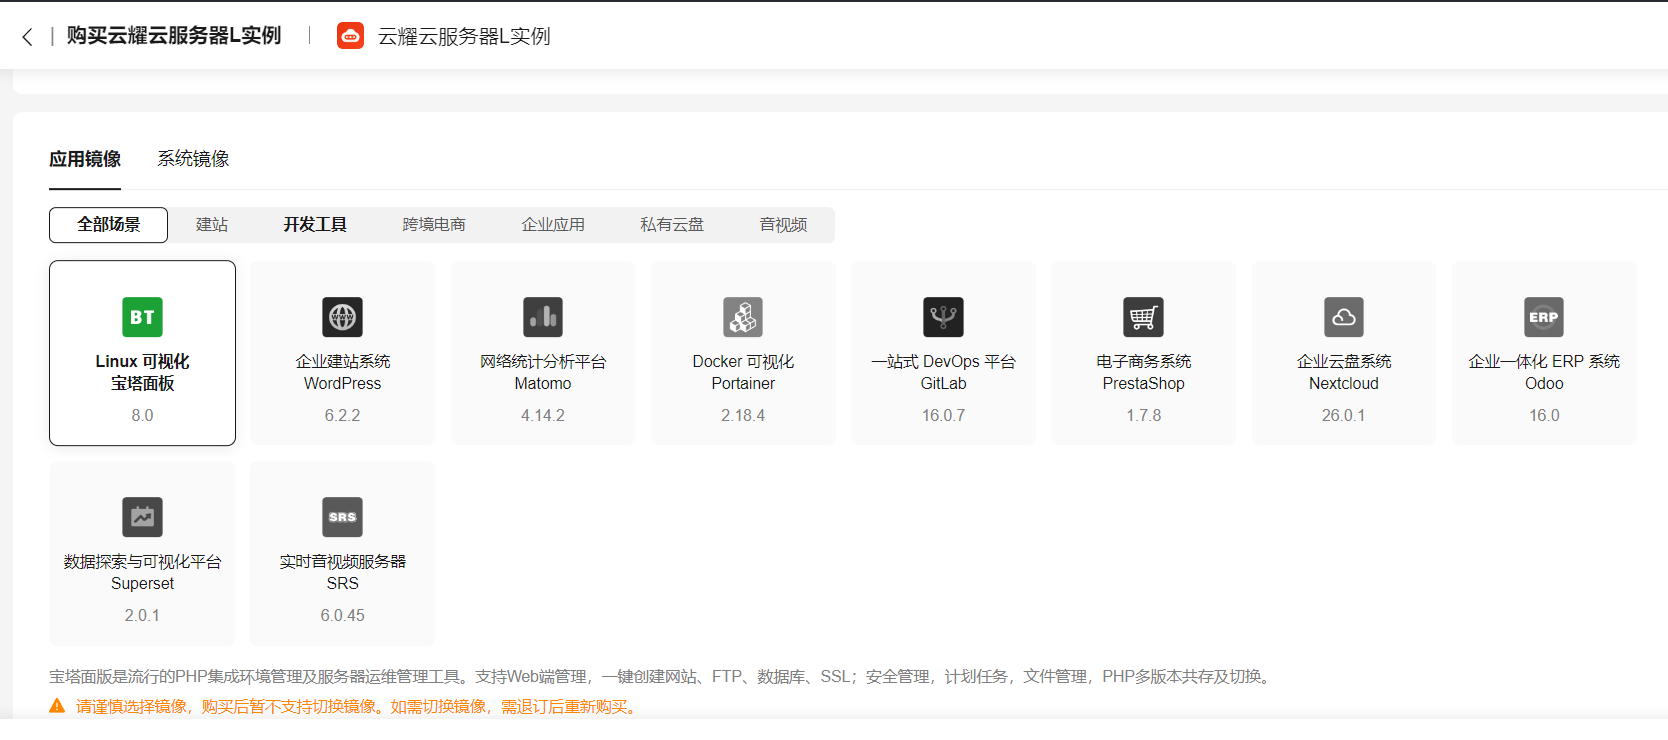1668x740 pixels.
Task: Choose the 电子商务系统 PrestaShop label
Action: [x=1143, y=372]
